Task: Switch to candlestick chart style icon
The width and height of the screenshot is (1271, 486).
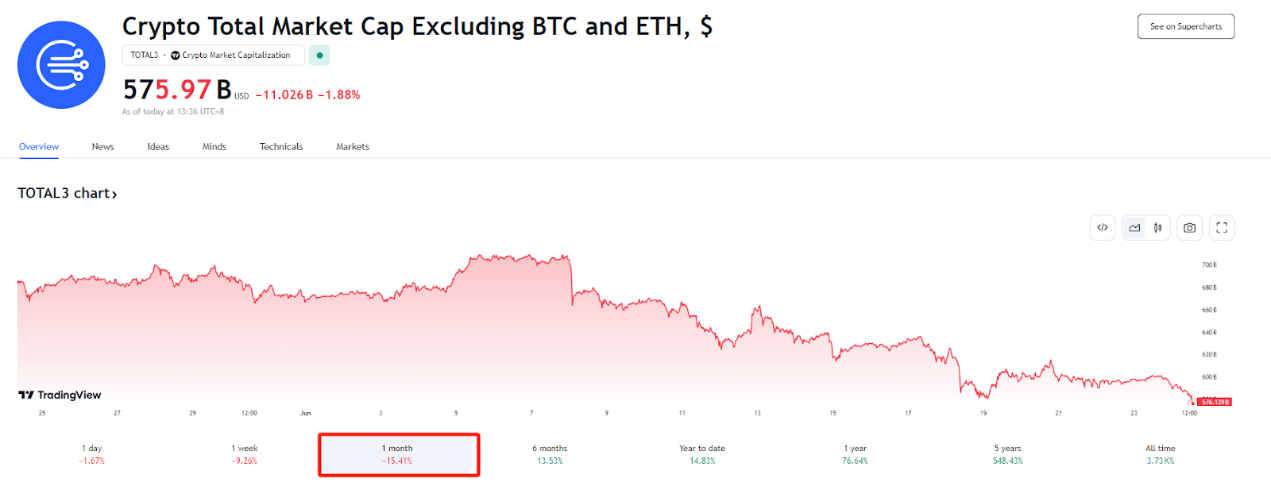Action: [1158, 228]
